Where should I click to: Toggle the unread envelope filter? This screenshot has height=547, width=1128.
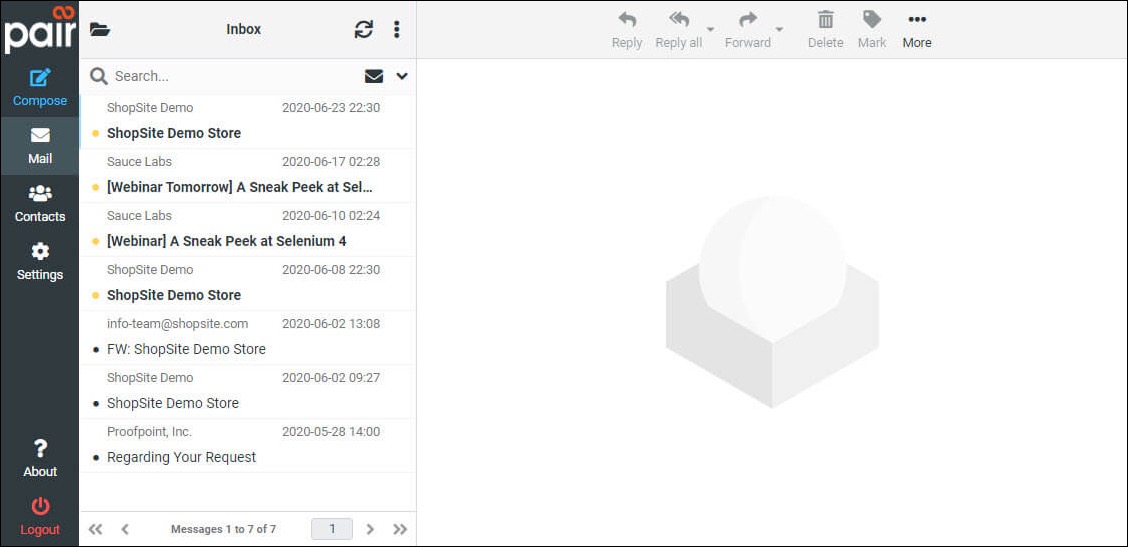point(374,76)
